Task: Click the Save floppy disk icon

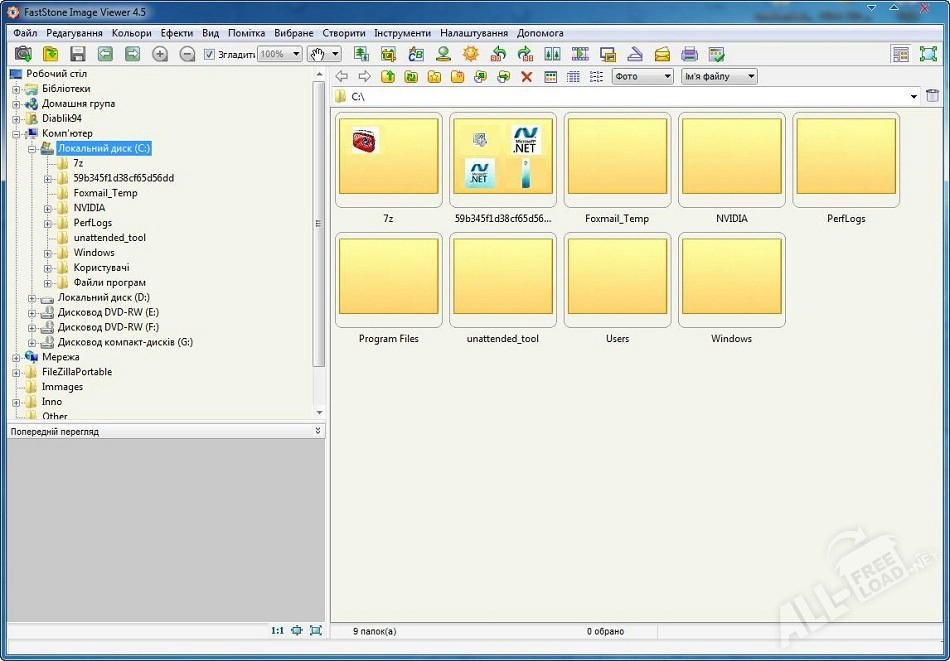Action: coord(77,54)
